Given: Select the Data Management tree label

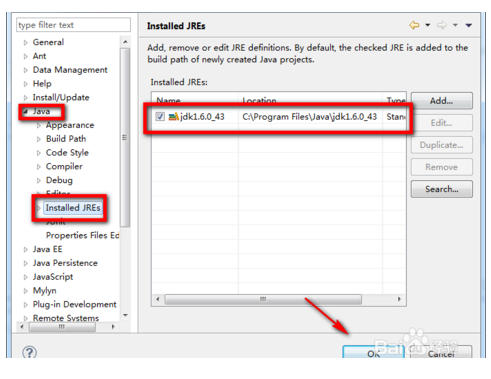Looking at the screenshot, I should click(x=70, y=70).
